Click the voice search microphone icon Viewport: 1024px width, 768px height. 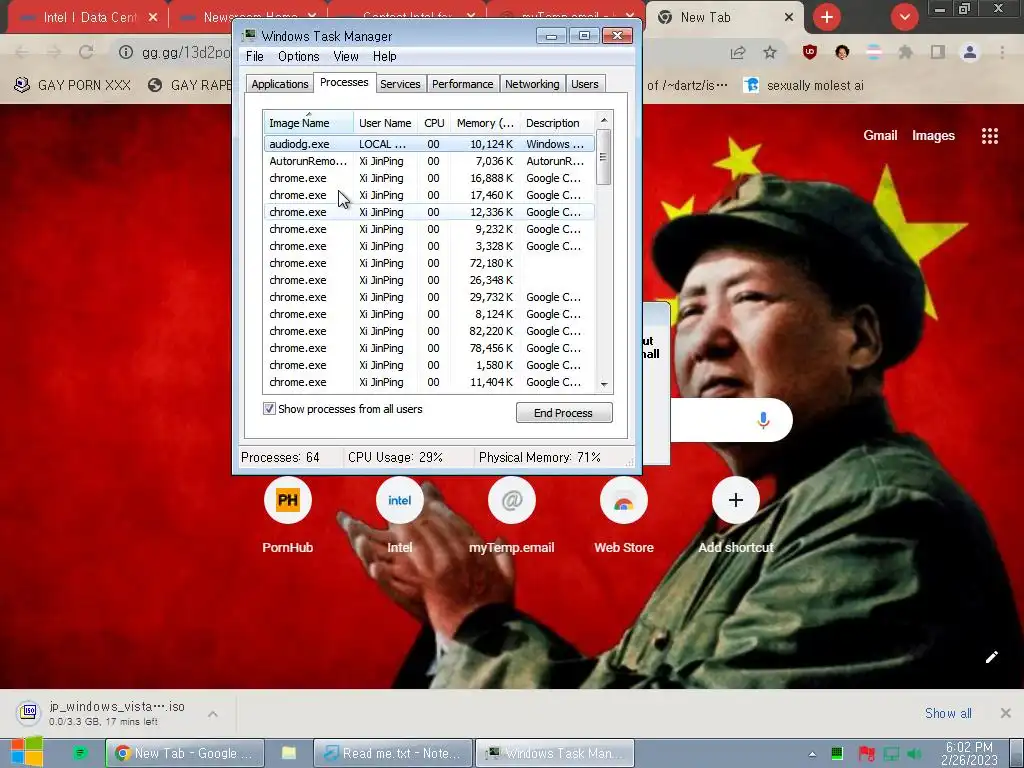click(x=763, y=420)
